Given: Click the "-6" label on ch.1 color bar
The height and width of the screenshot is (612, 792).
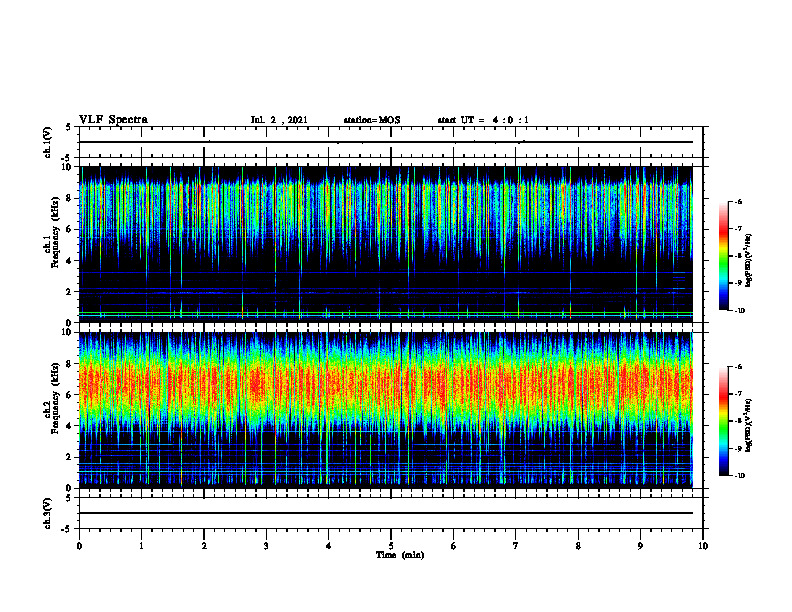Looking at the screenshot, I should click(738, 201).
